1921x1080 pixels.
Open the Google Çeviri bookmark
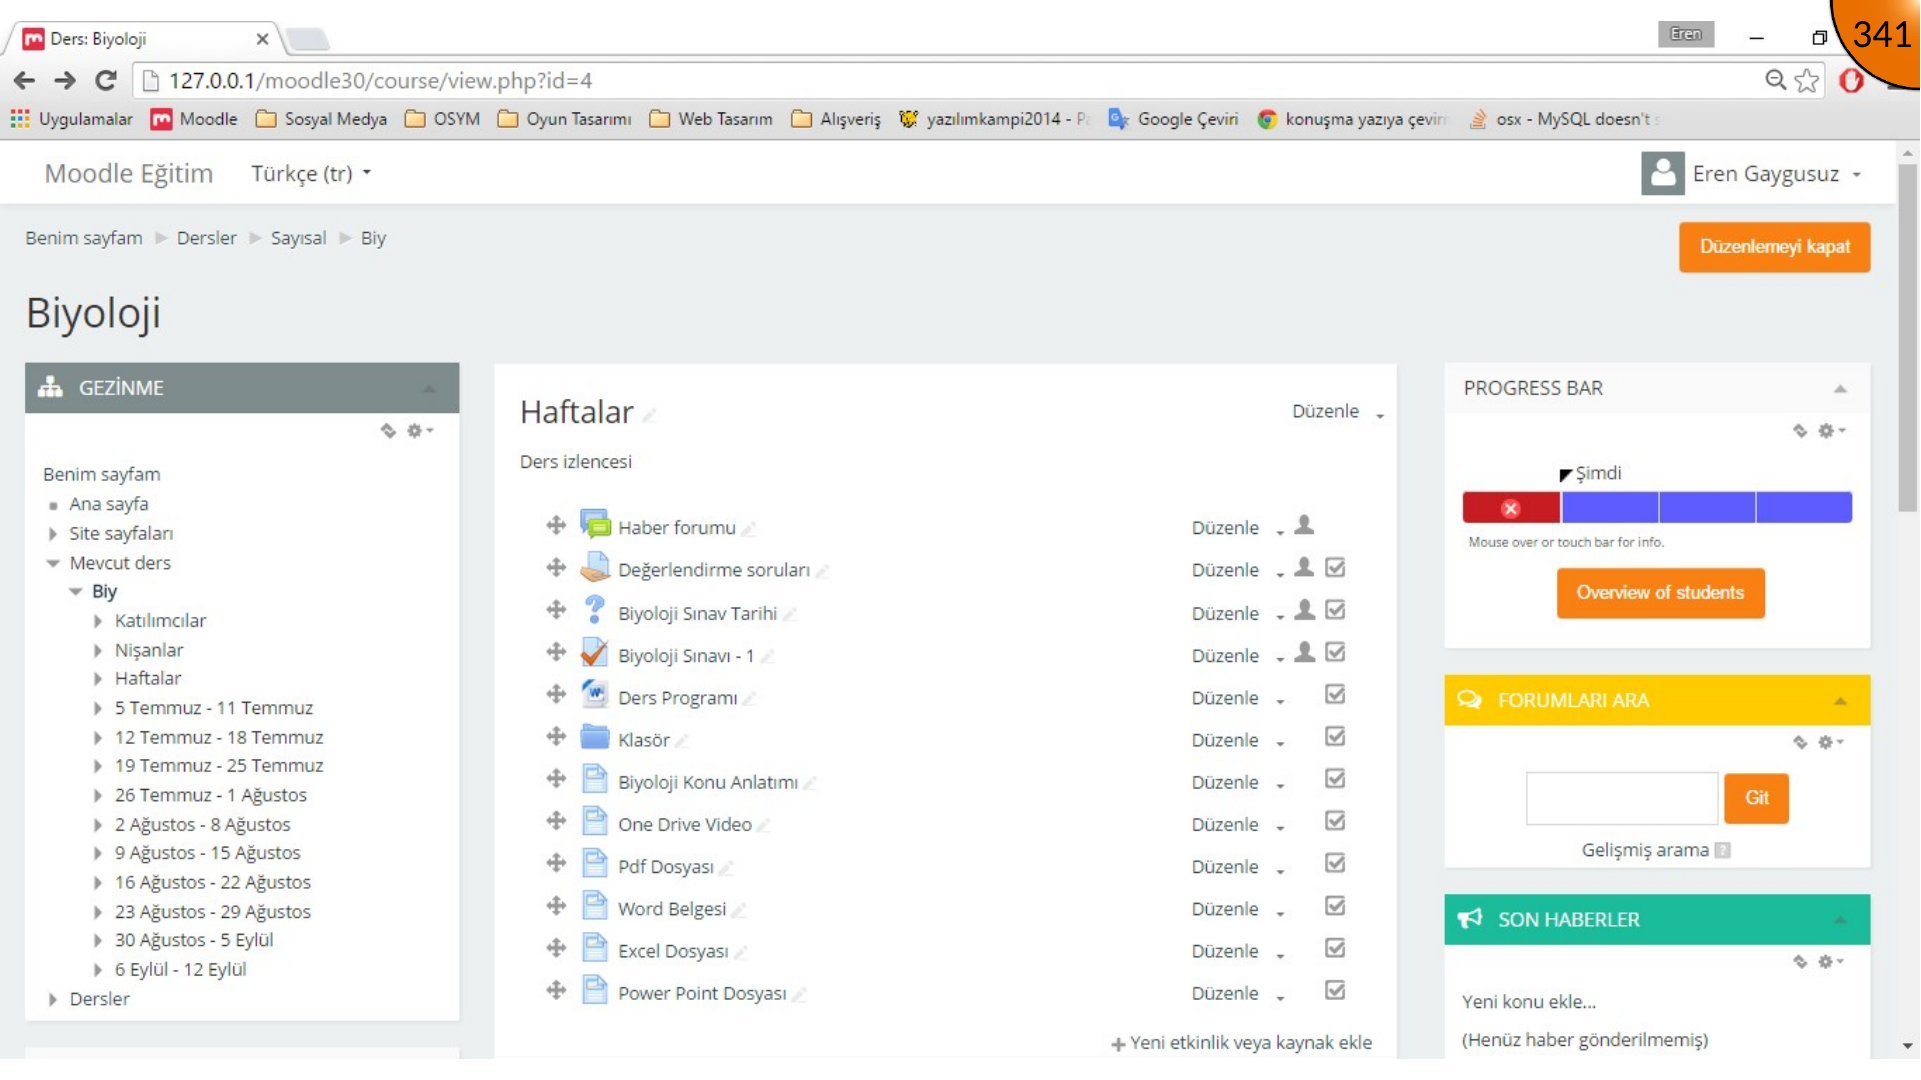click(1173, 119)
